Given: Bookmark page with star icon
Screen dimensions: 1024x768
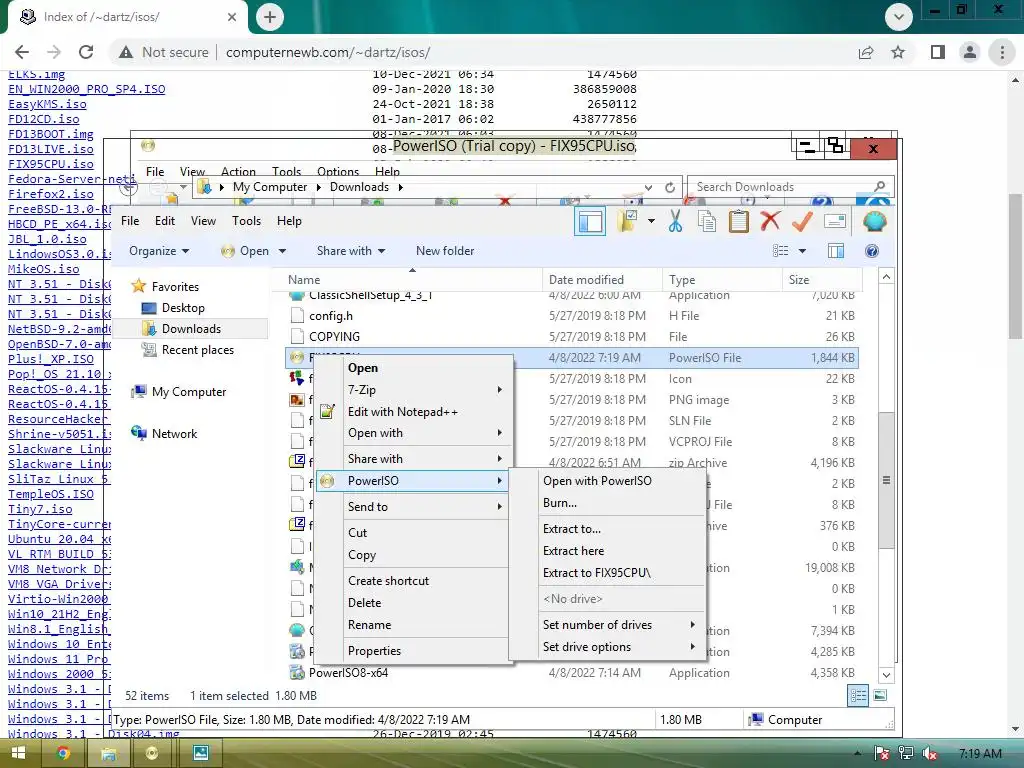Looking at the screenshot, I should [898, 52].
